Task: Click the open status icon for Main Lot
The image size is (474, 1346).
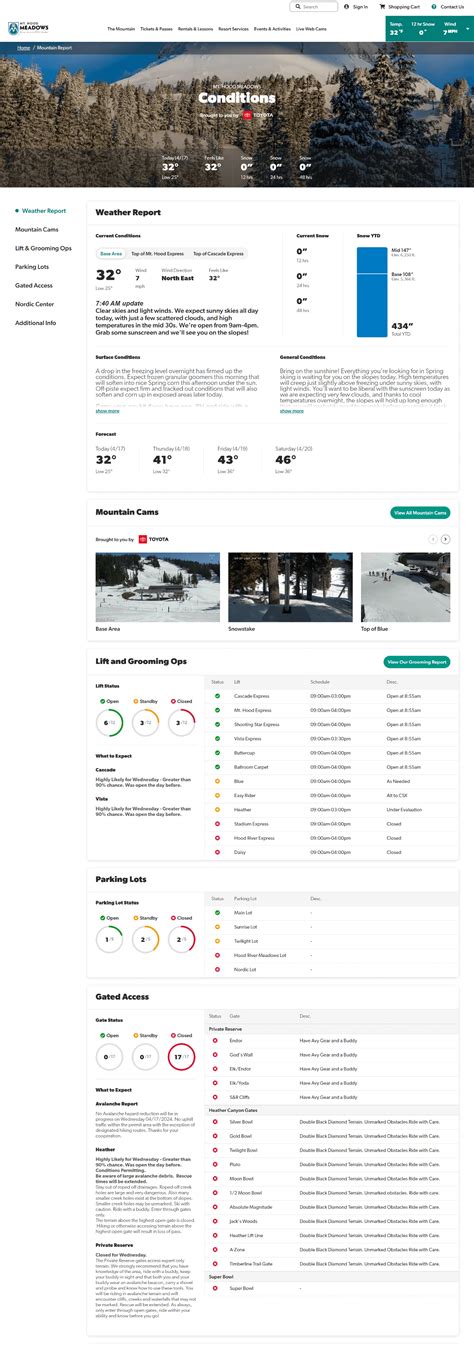Action: point(216,912)
